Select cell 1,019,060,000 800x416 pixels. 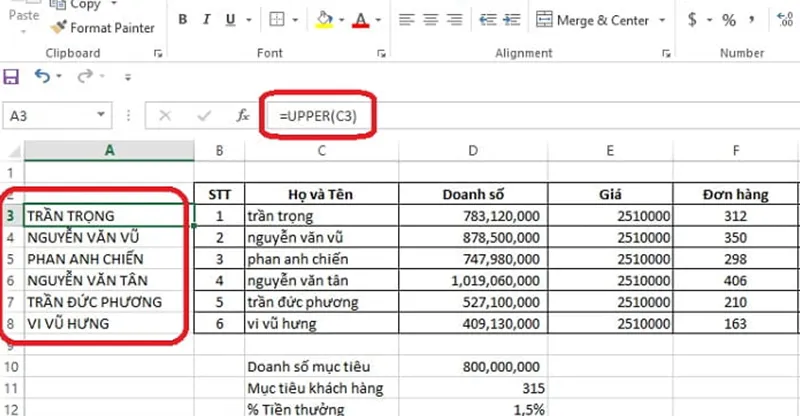[473, 280]
